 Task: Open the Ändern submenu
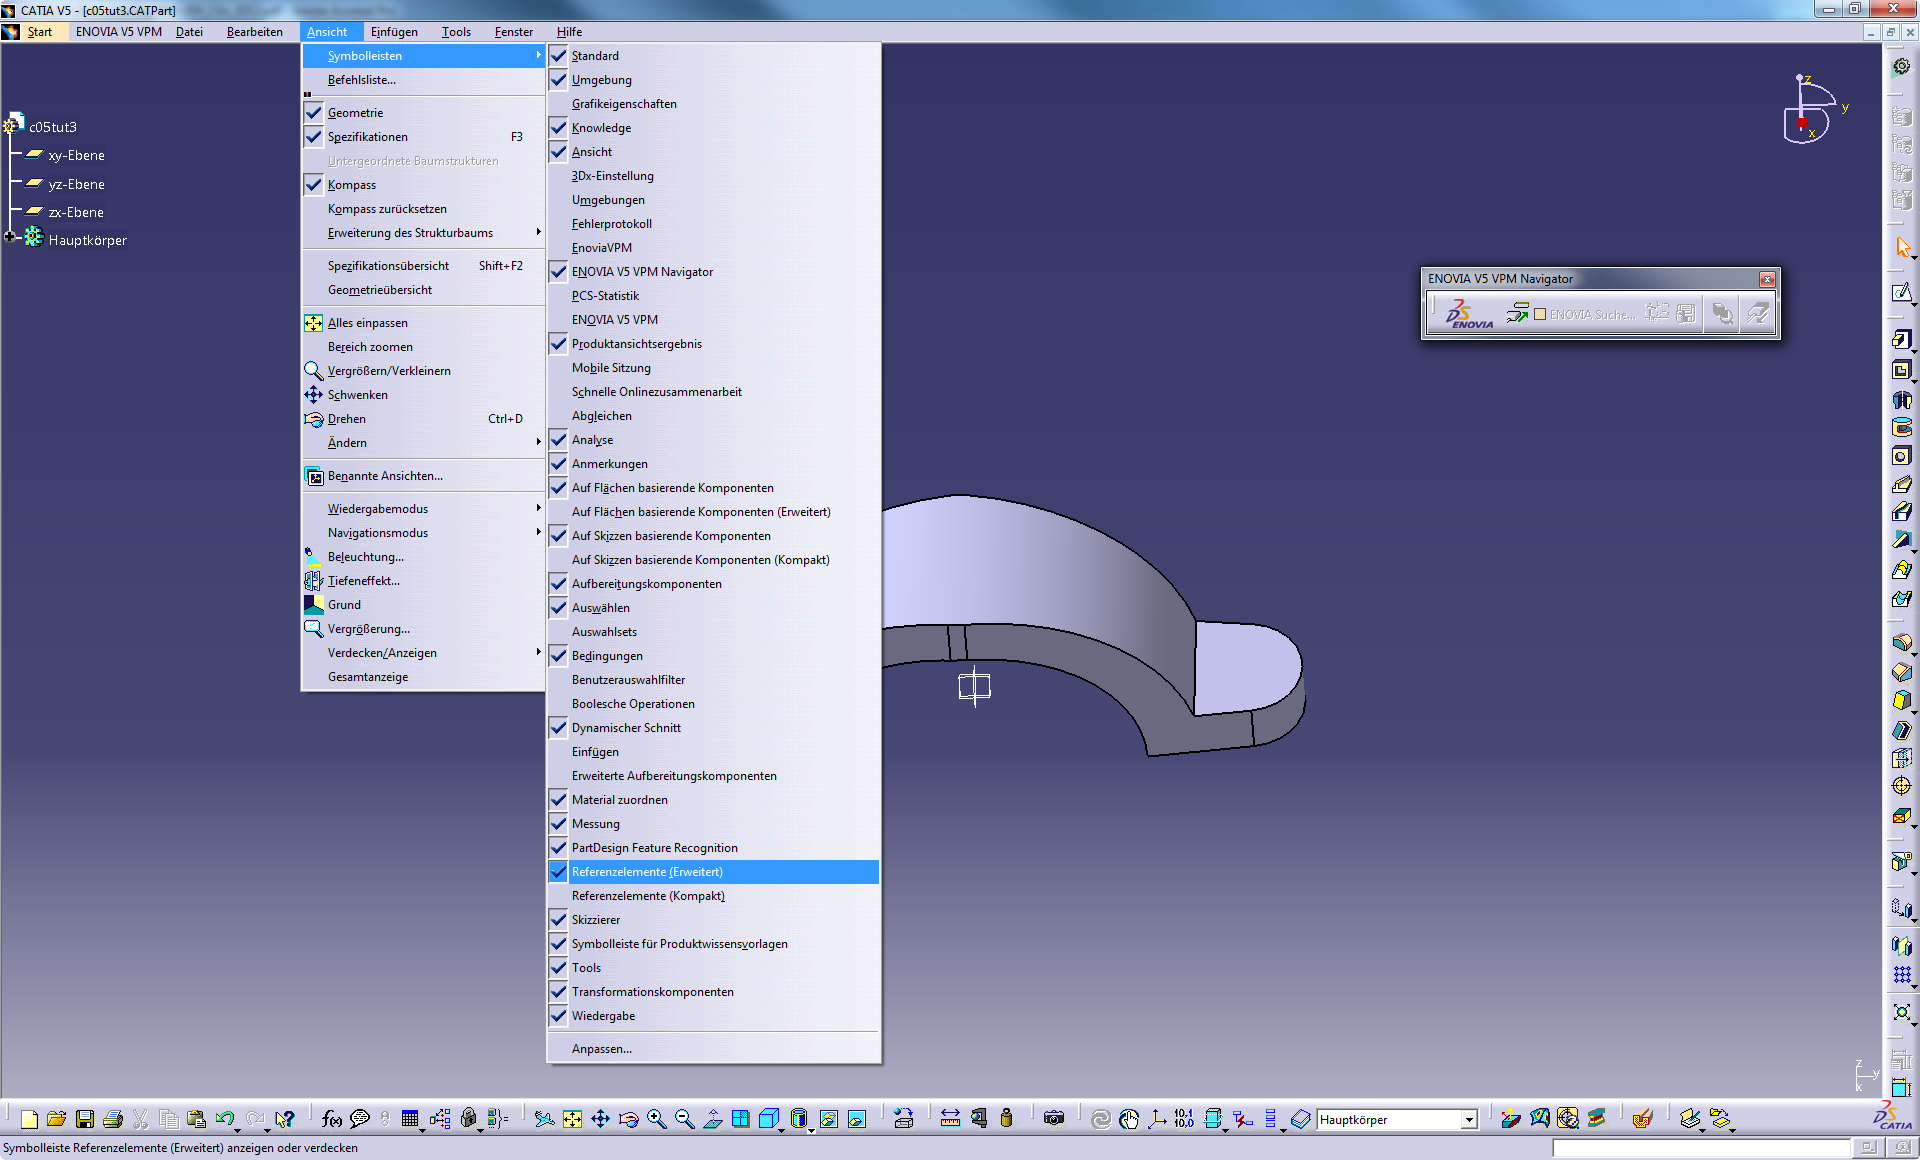[x=423, y=443]
